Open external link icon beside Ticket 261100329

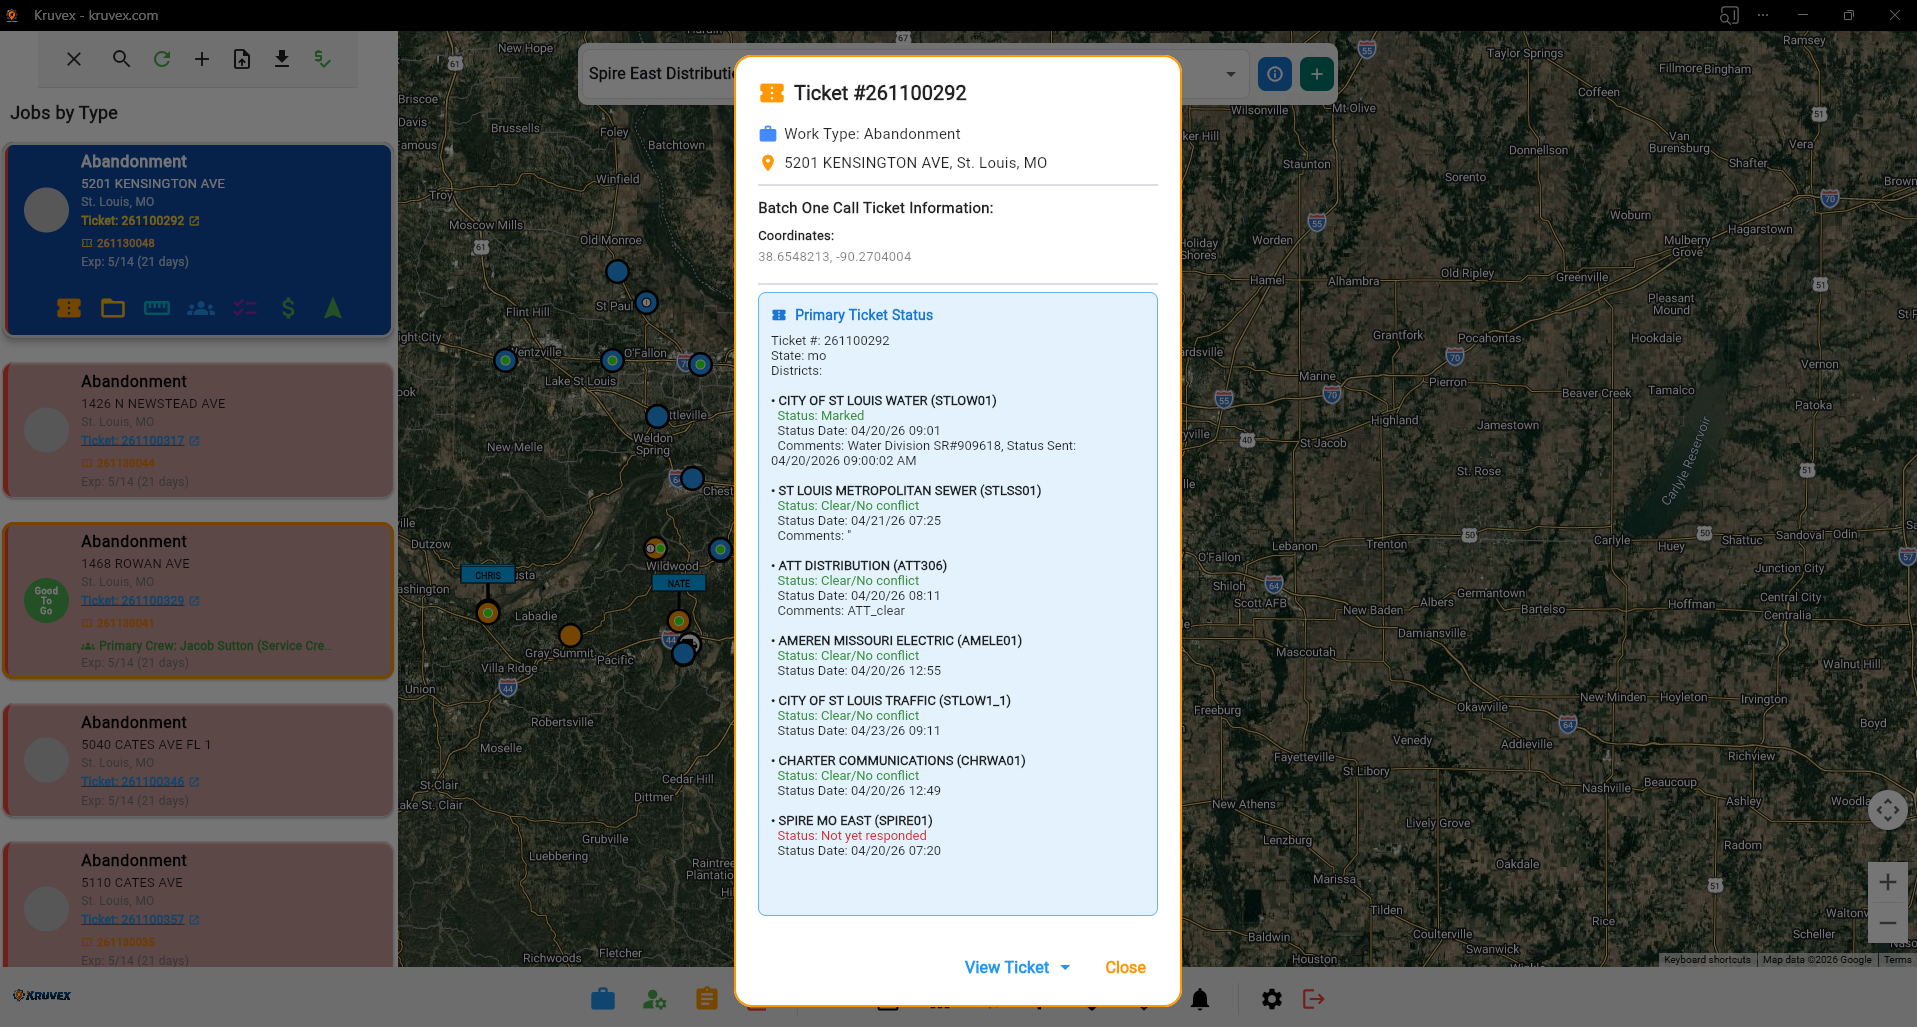click(194, 601)
